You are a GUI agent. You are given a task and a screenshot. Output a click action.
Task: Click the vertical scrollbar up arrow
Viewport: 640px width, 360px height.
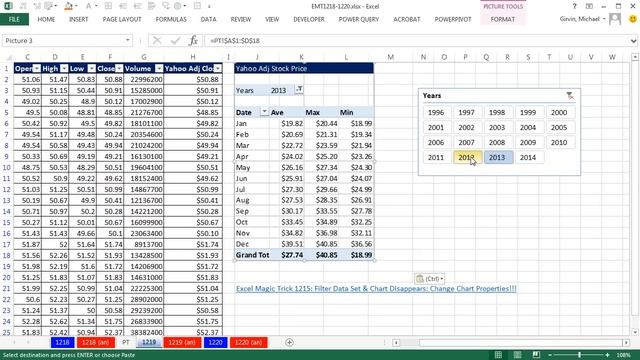(635, 57)
